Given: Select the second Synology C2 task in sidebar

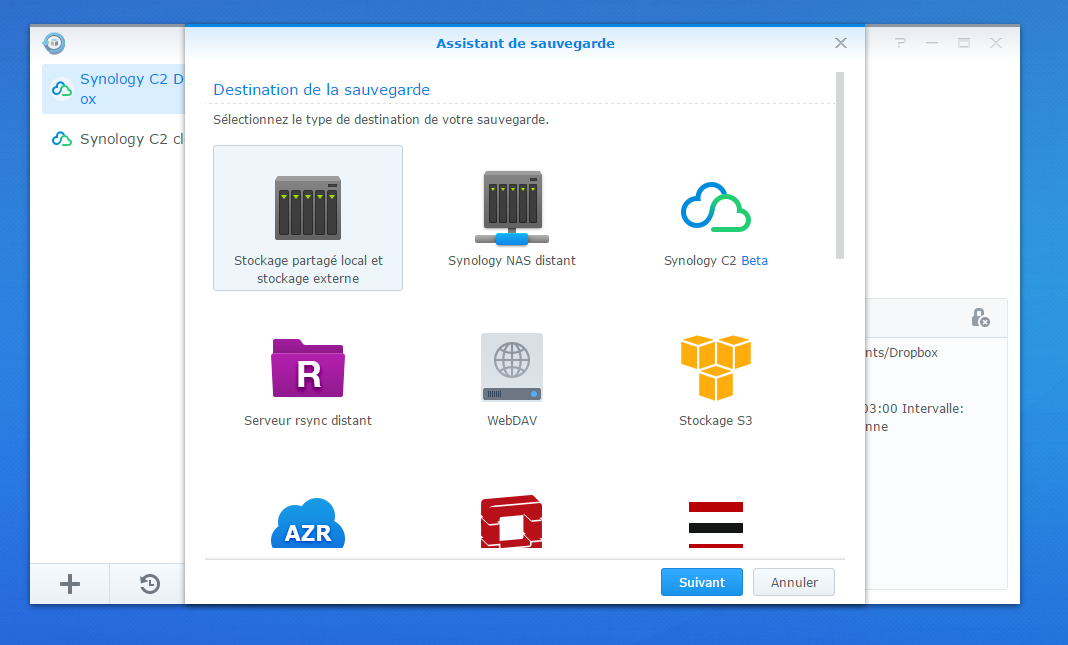Looking at the screenshot, I should pyautogui.click(x=115, y=139).
